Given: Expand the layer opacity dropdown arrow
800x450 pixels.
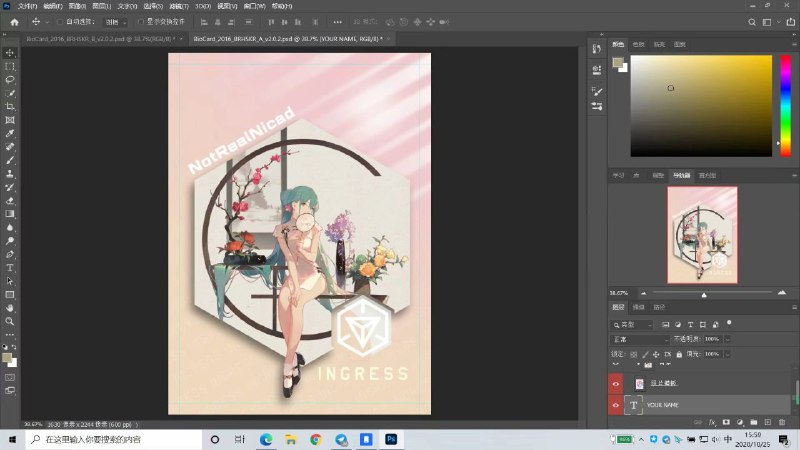Looking at the screenshot, I should [727, 340].
